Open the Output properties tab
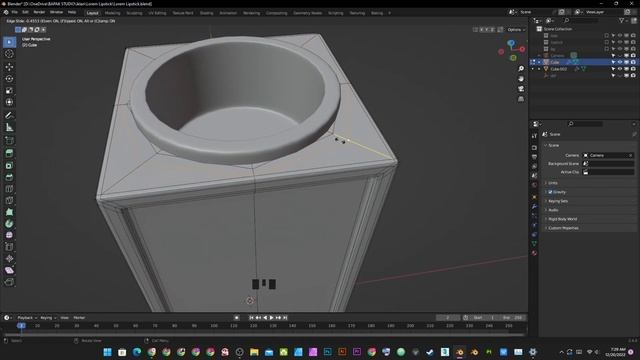 (534, 157)
